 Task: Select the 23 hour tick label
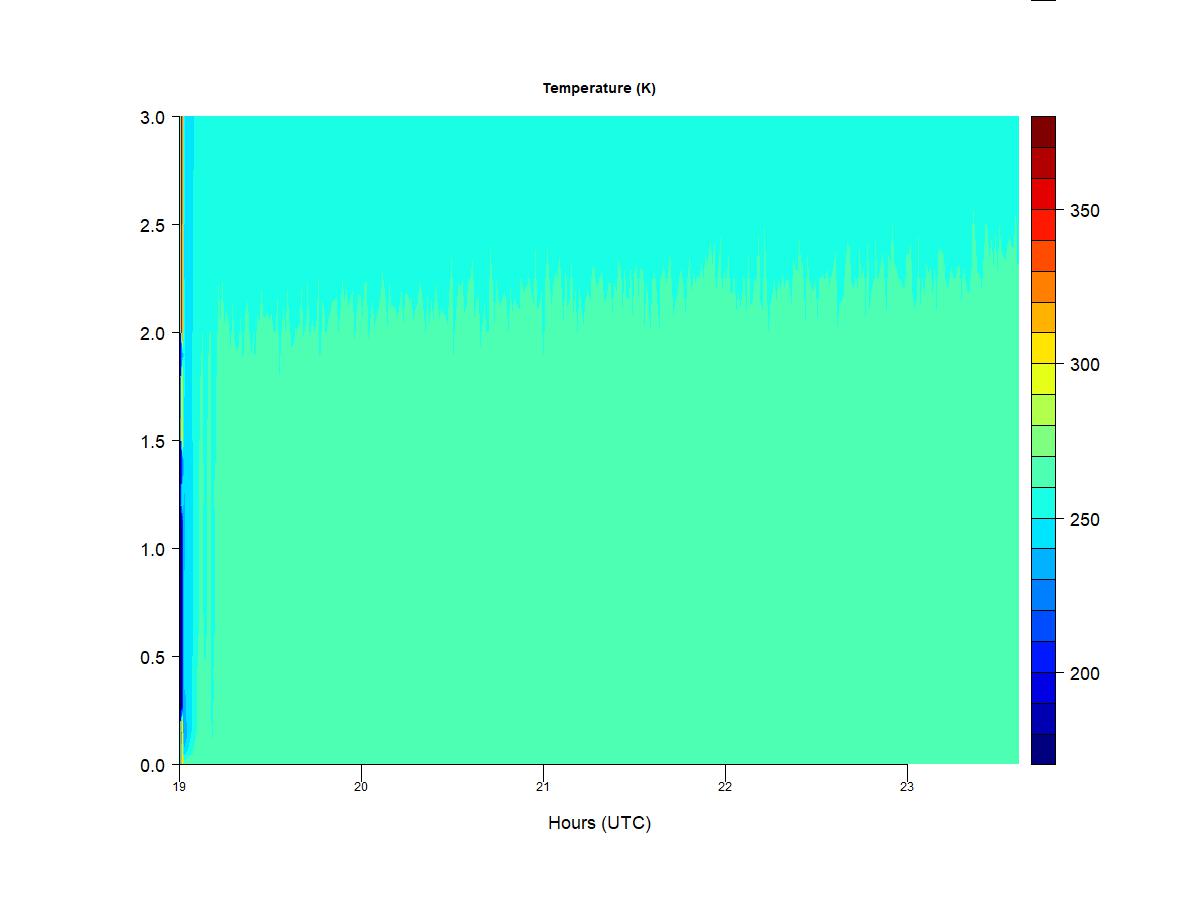[x=907, y=786]
